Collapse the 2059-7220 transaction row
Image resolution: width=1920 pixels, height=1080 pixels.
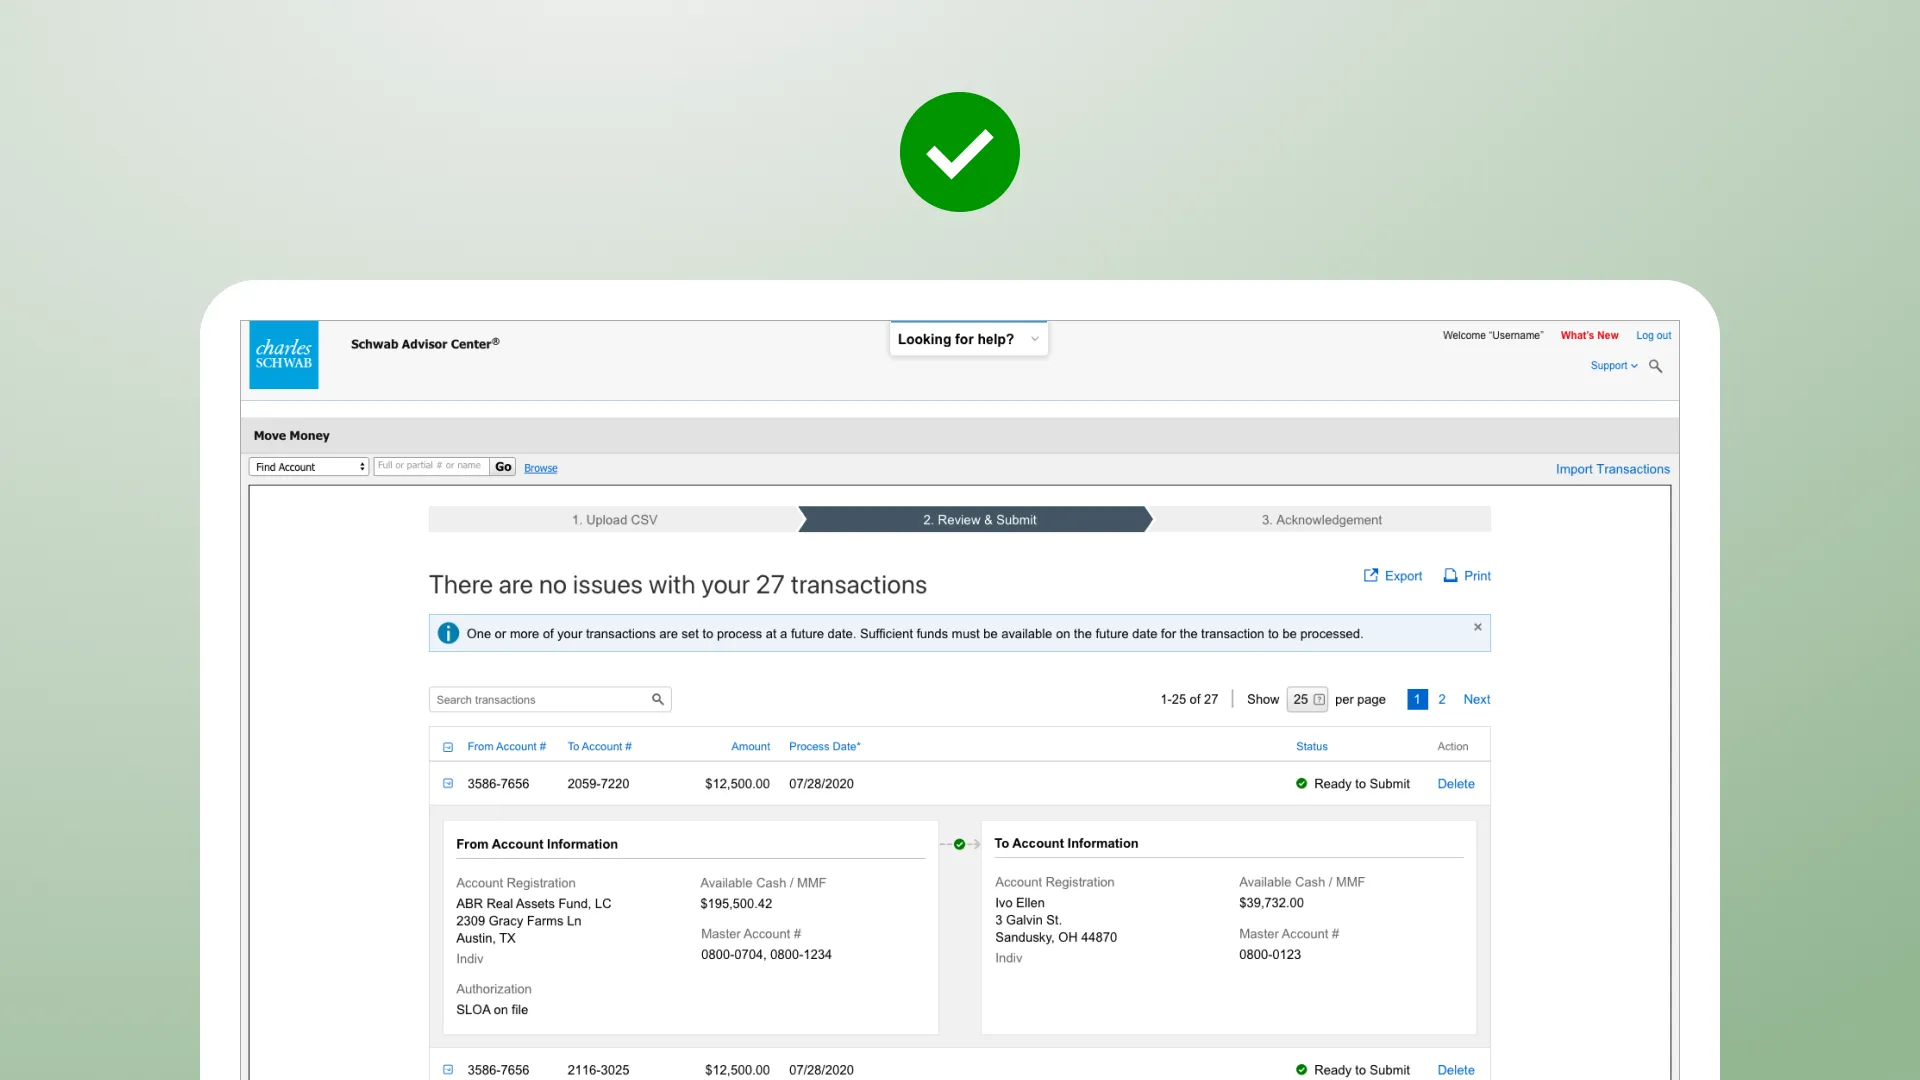point(448,784)
